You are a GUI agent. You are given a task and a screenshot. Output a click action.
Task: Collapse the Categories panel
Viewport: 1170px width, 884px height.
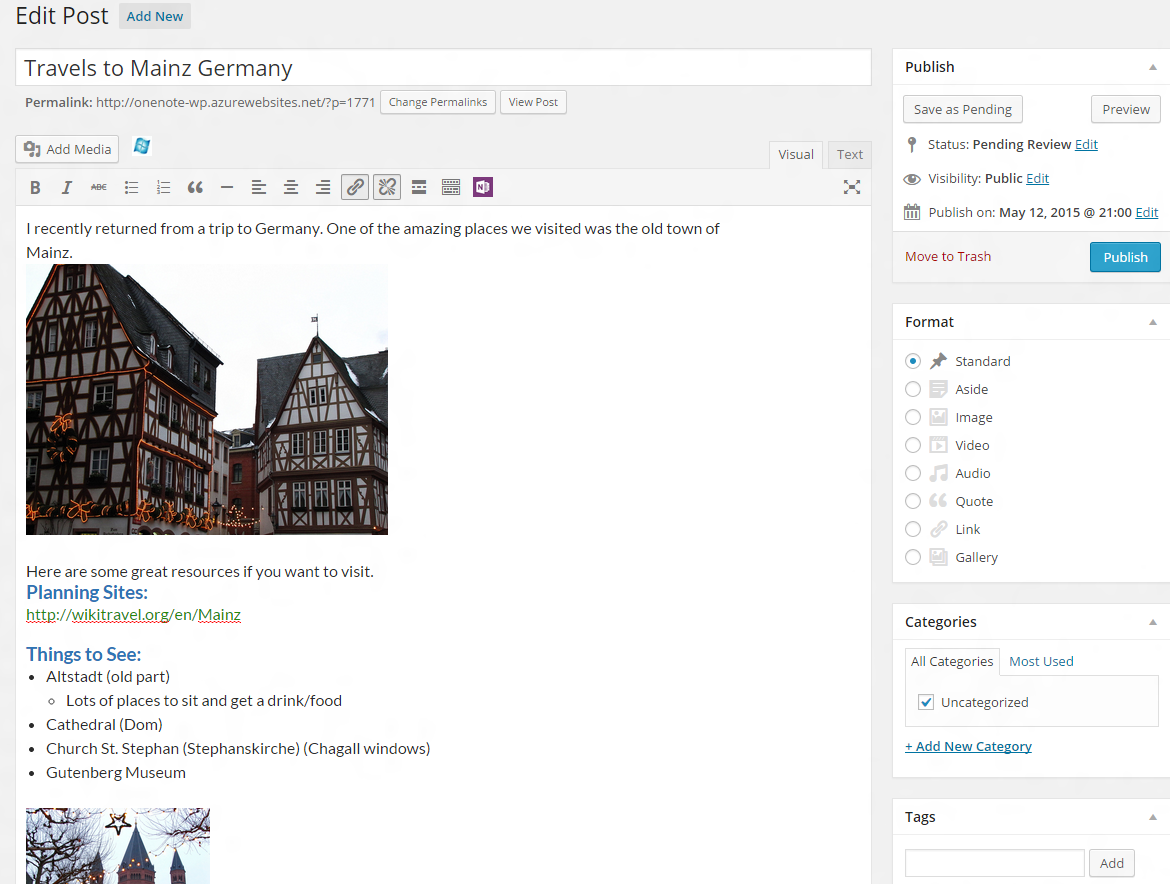[x=1152, y=622]
